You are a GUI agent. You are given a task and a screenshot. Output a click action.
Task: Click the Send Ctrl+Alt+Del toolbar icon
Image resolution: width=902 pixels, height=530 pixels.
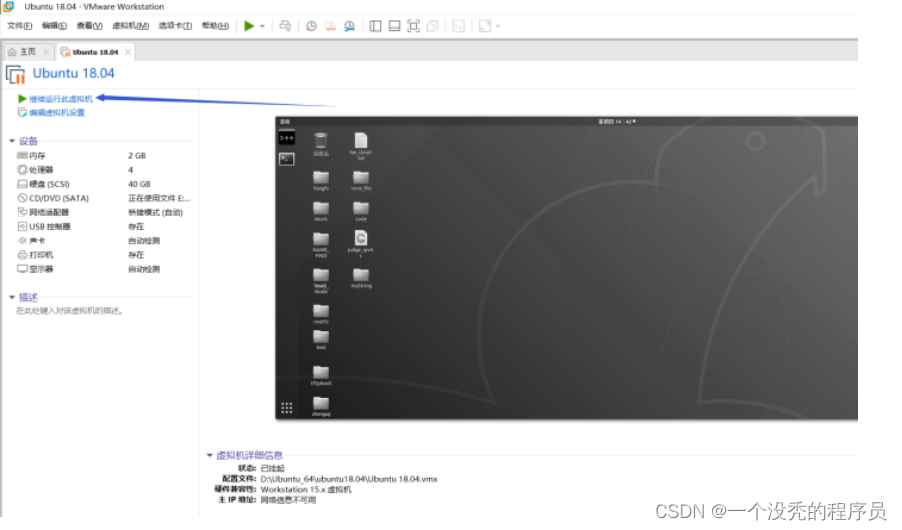[x=285, y=26]
